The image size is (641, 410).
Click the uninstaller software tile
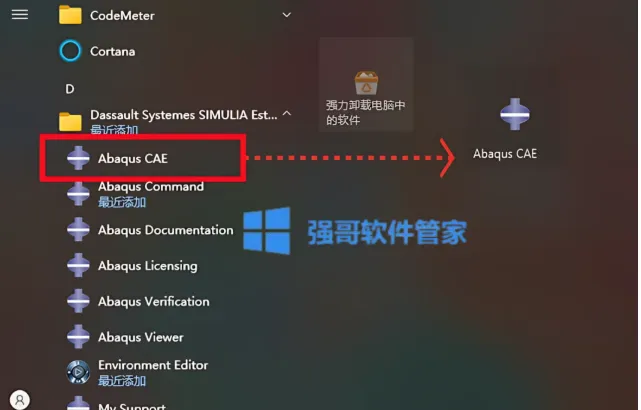pyautogui.click(x=366, y=85)
